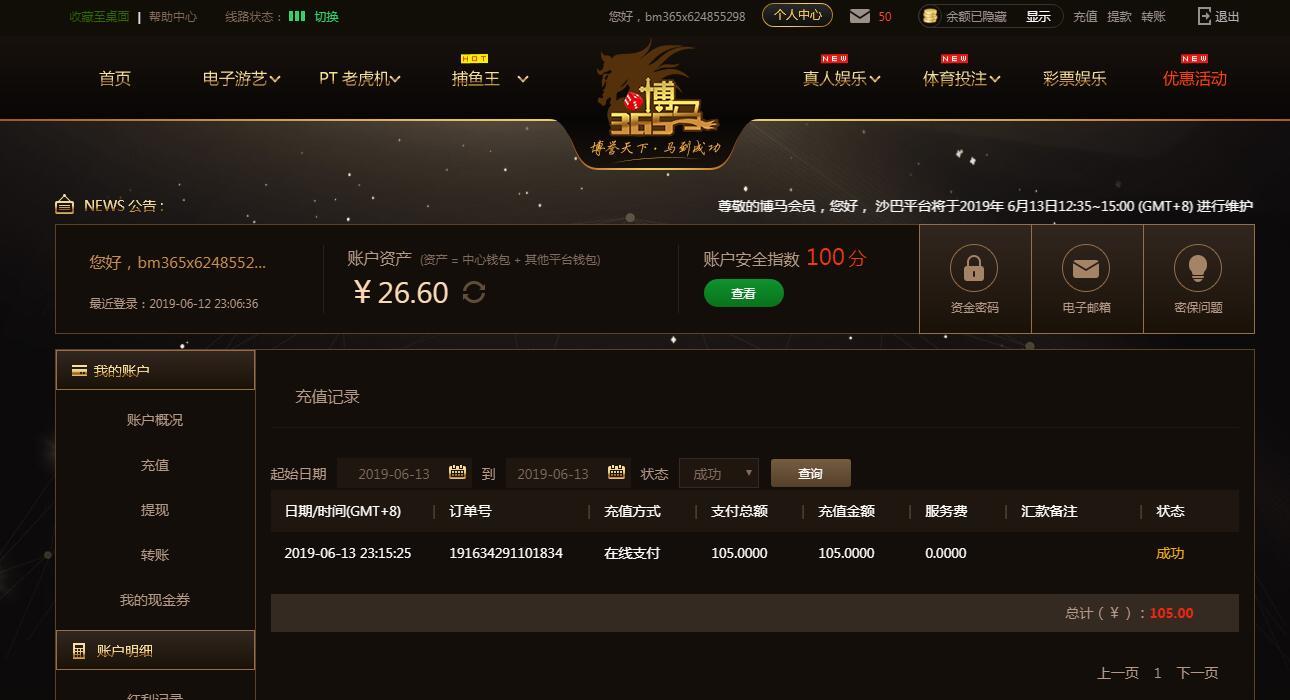Click the 查询 button
The width and height of the screenshot is (1290, 700).
coord(810,473)
